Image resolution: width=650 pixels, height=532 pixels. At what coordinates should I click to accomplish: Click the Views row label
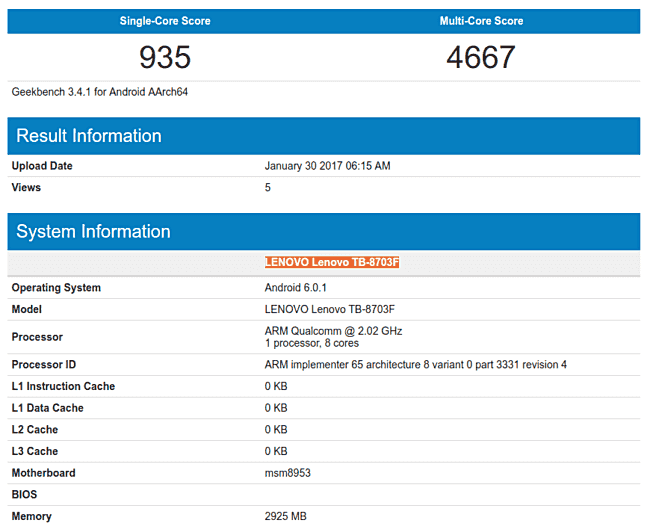[27, 187]
